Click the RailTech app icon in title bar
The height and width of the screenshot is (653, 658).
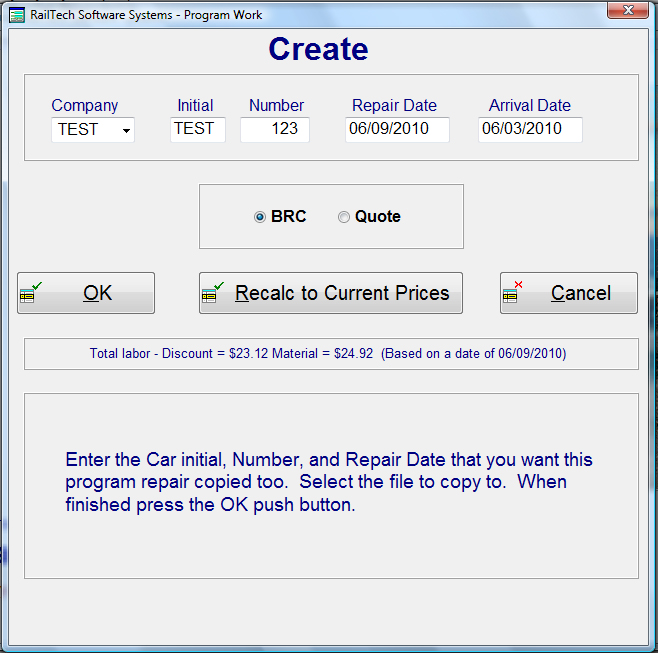click(17, 14)
